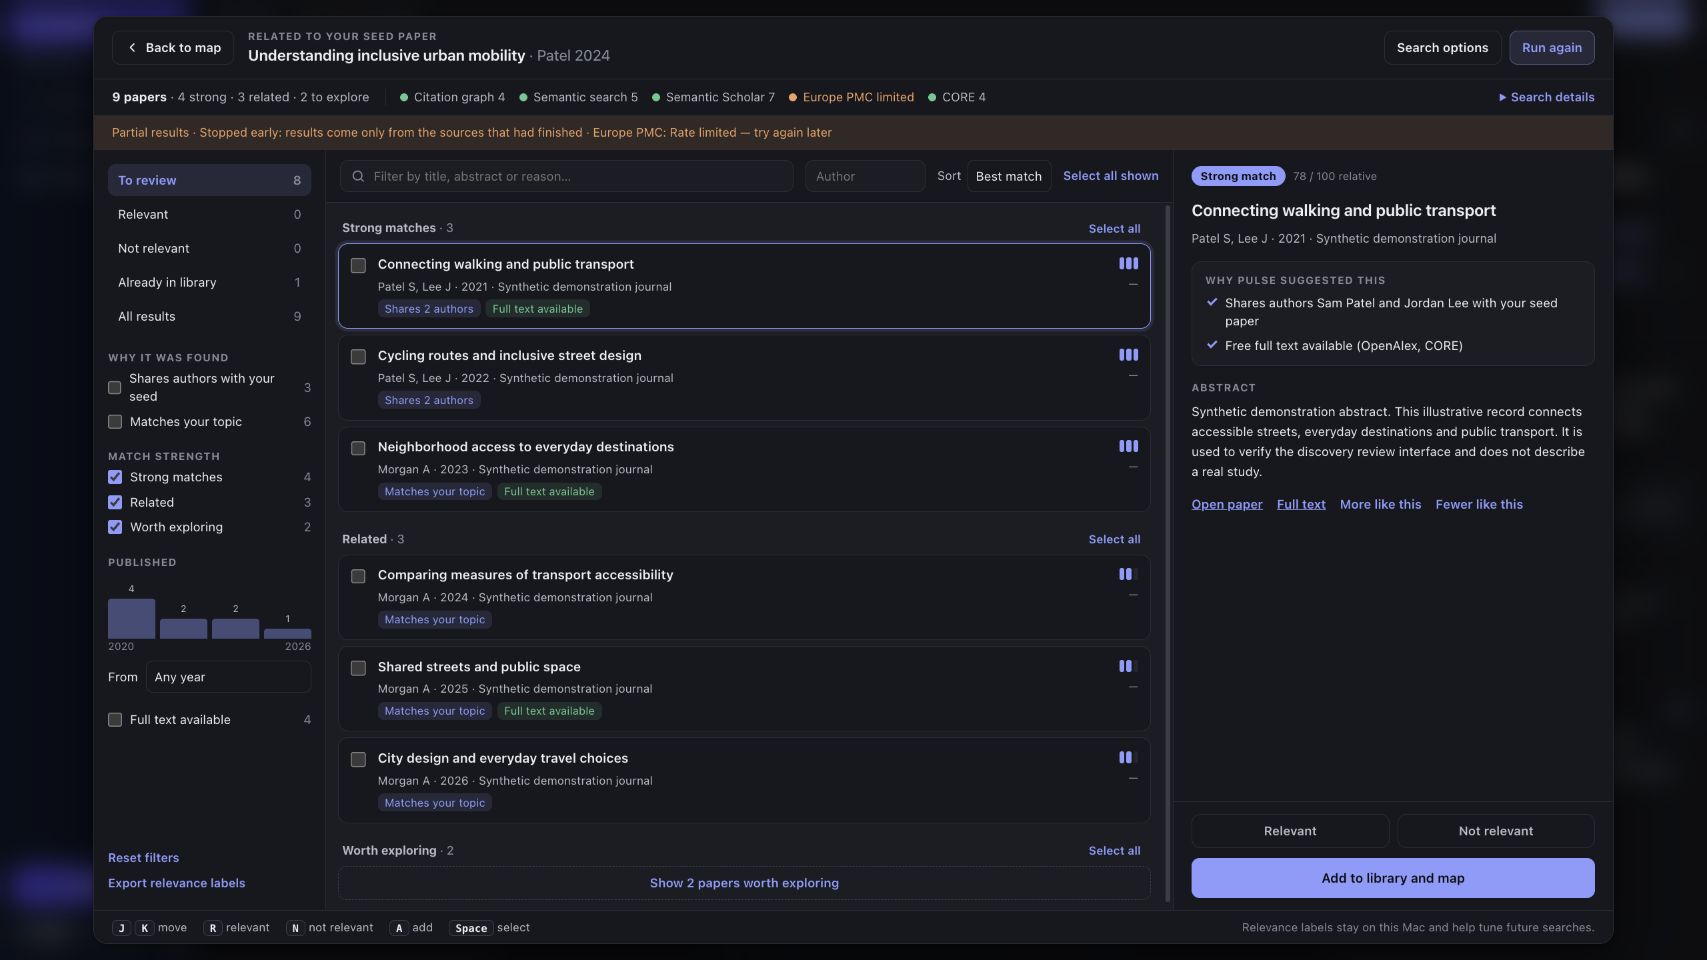Click Select all shown
Screen dimensions: 1707x960
(1110, 176)
